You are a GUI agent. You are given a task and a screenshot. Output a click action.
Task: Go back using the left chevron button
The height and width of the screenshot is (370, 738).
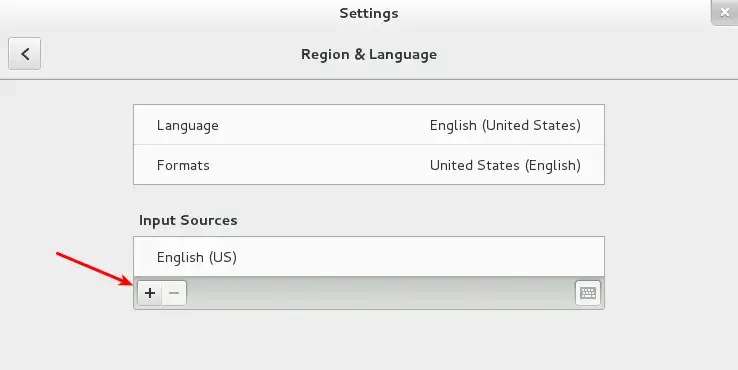pyautogui.click(x=24, y=54)
